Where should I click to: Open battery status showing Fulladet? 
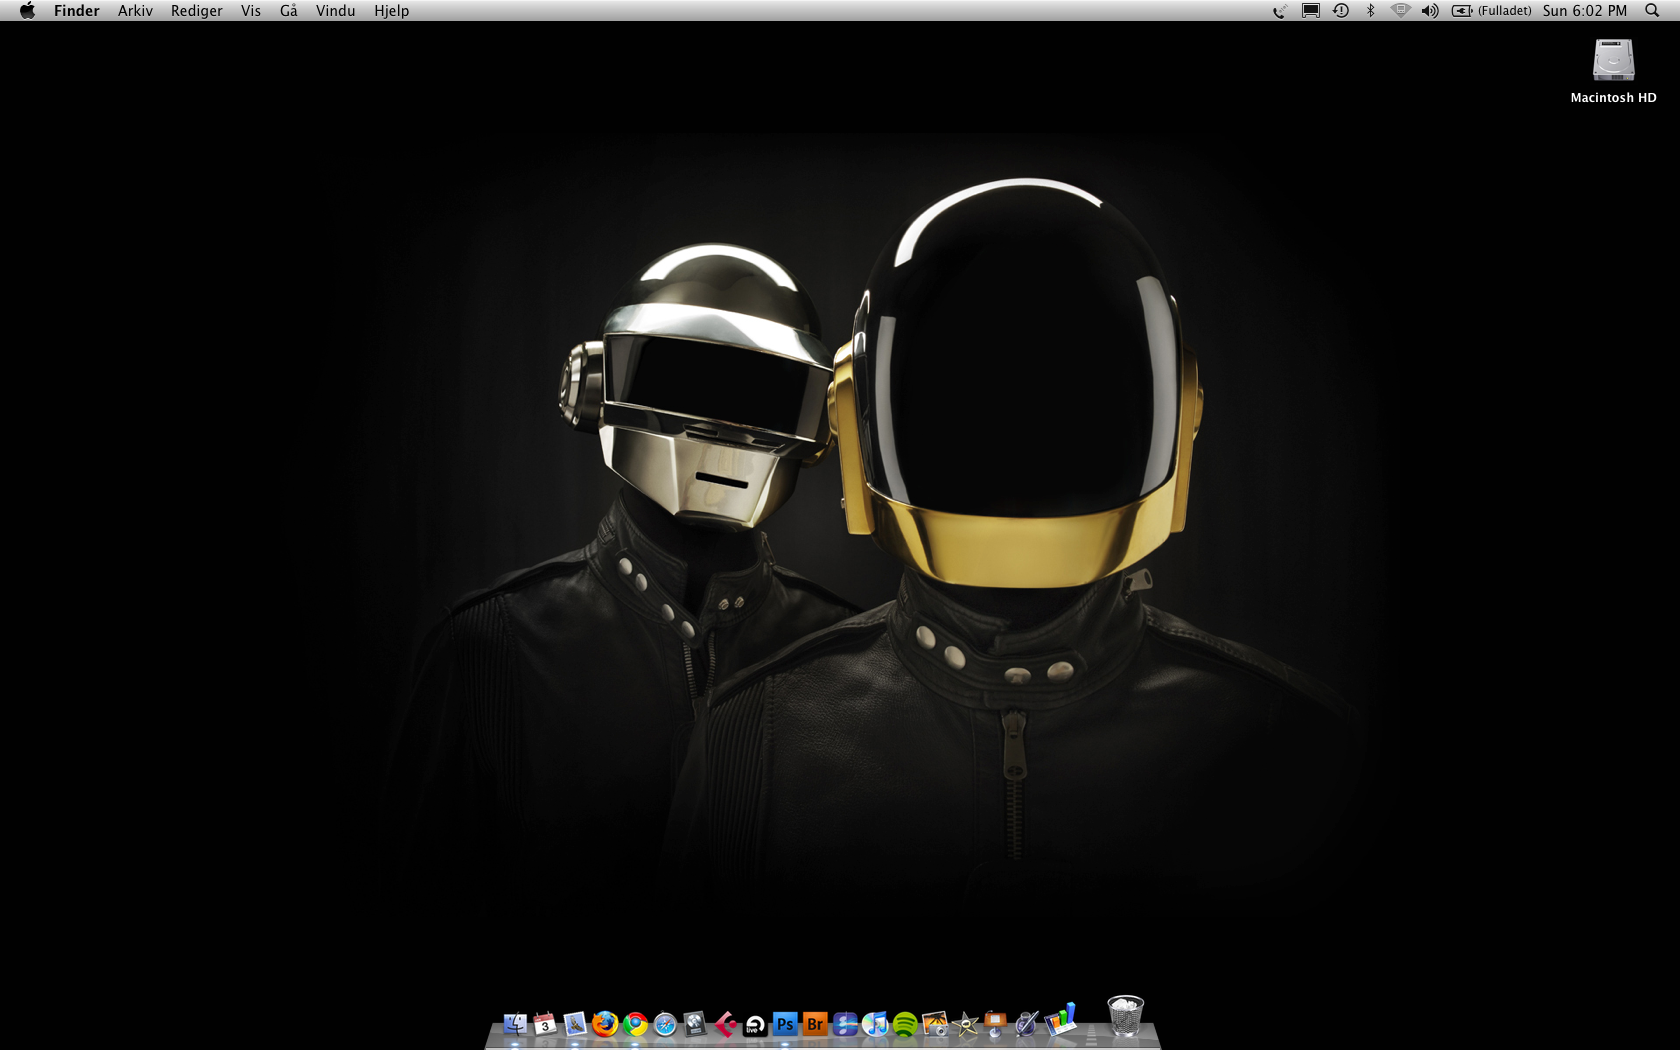tap(1491, 11)
